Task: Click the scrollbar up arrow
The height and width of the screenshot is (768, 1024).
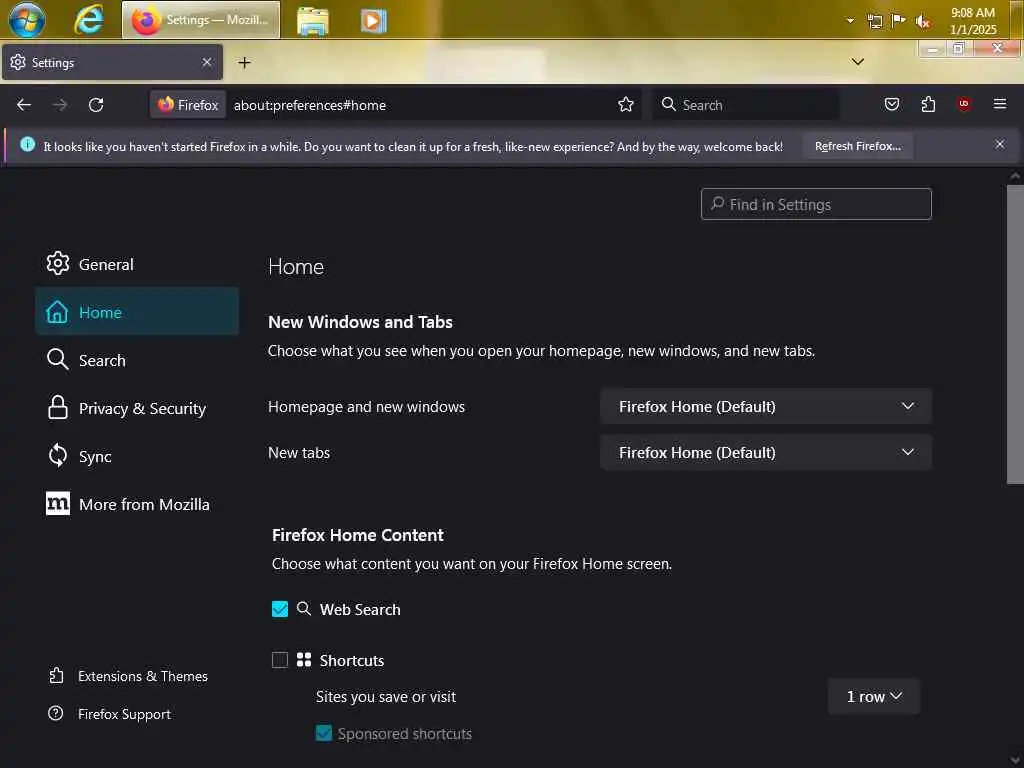Action: click(x=1015, y=176)
